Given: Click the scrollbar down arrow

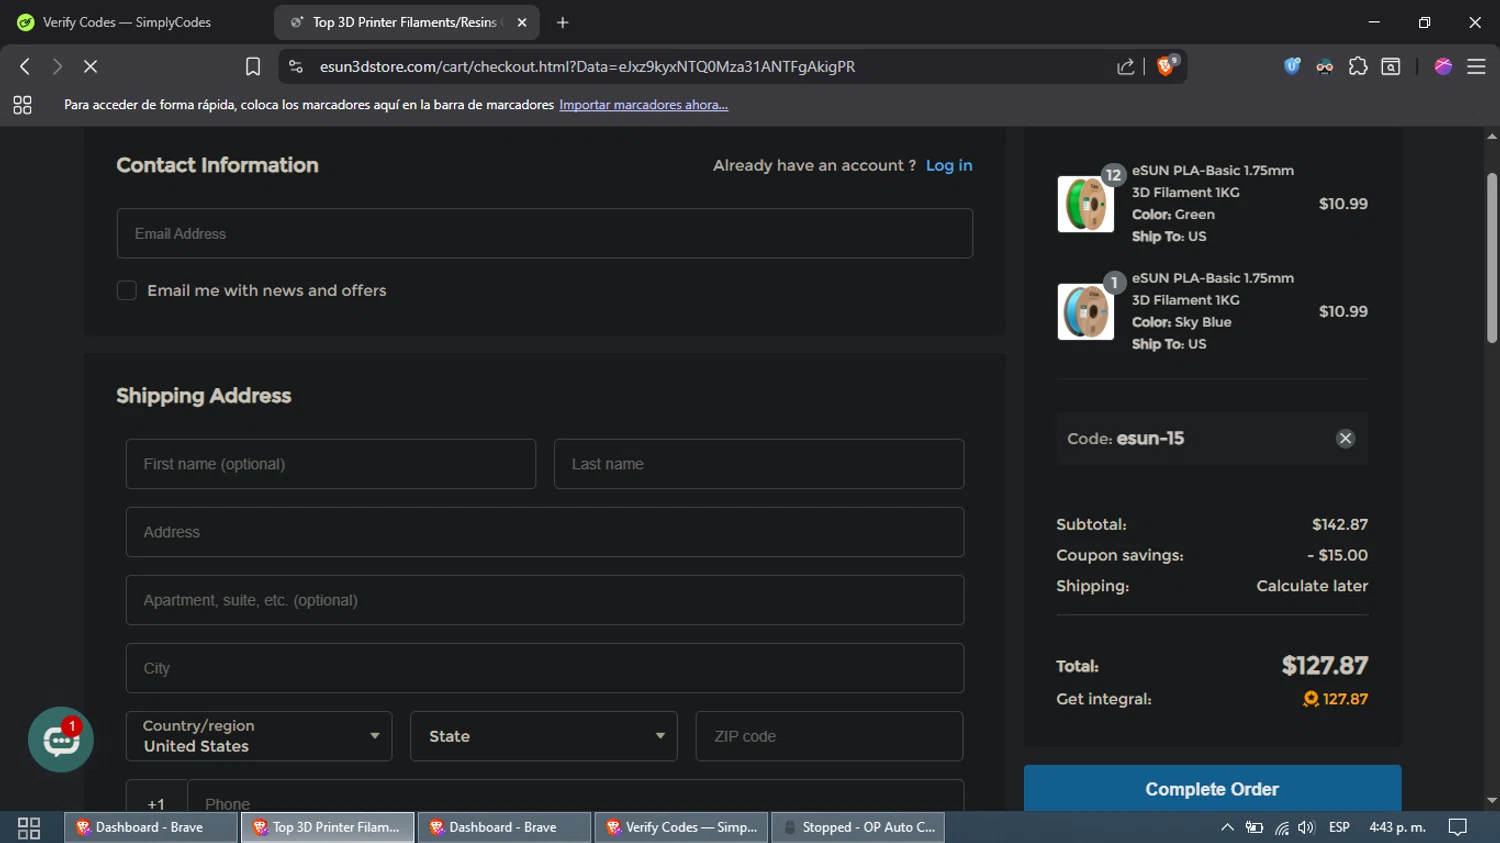Looking at the screenshot, I should [1492, 800].
